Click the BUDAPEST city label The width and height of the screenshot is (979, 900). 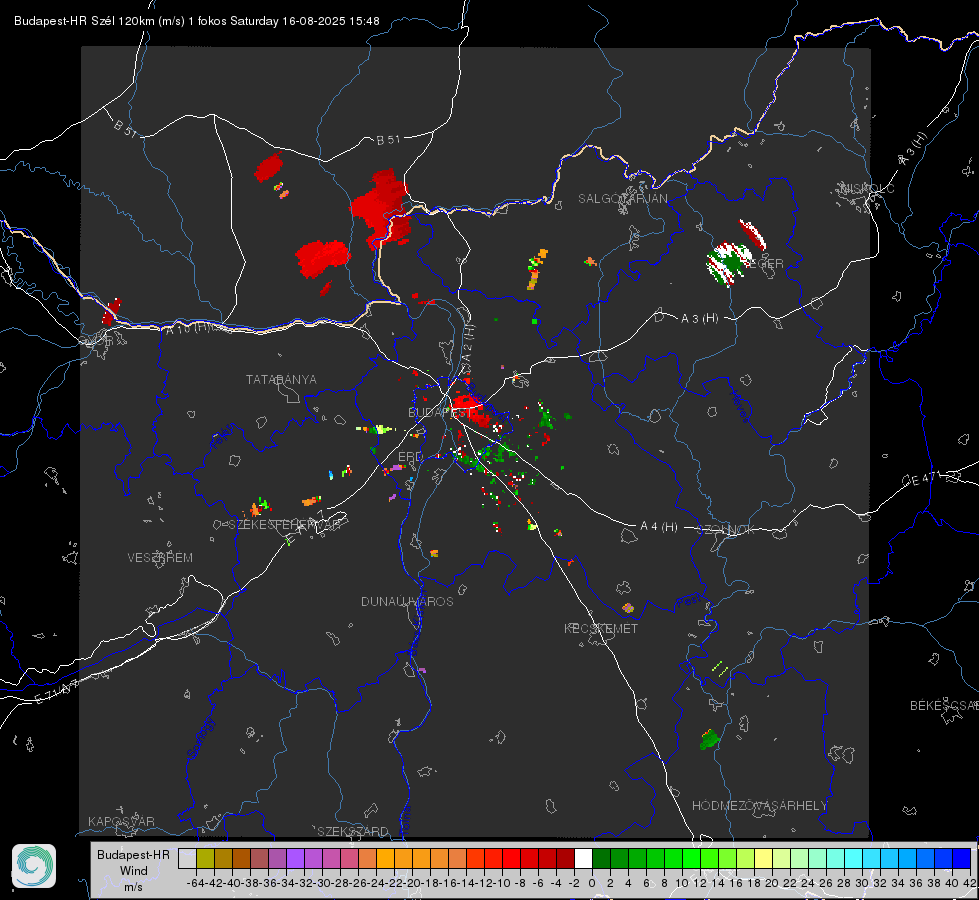[440, 412]
